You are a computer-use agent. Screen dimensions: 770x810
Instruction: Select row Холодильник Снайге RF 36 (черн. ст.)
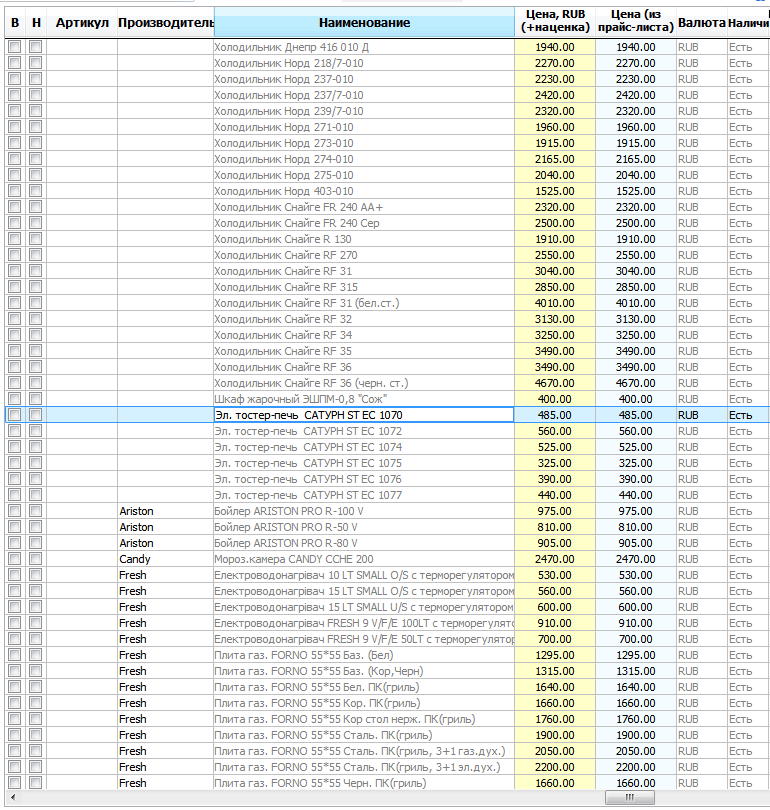(387, 383)
